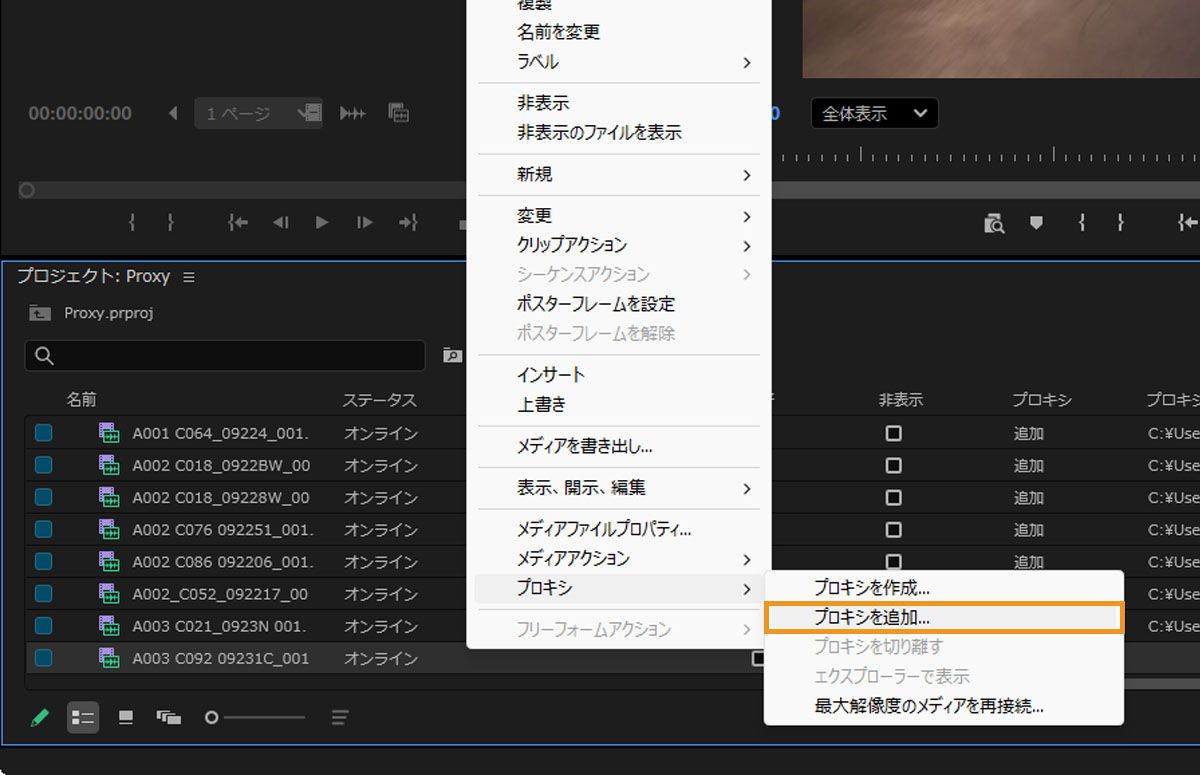1200x775 pixels.
Task: Switch to List view in Project panel
Action: 83,717
